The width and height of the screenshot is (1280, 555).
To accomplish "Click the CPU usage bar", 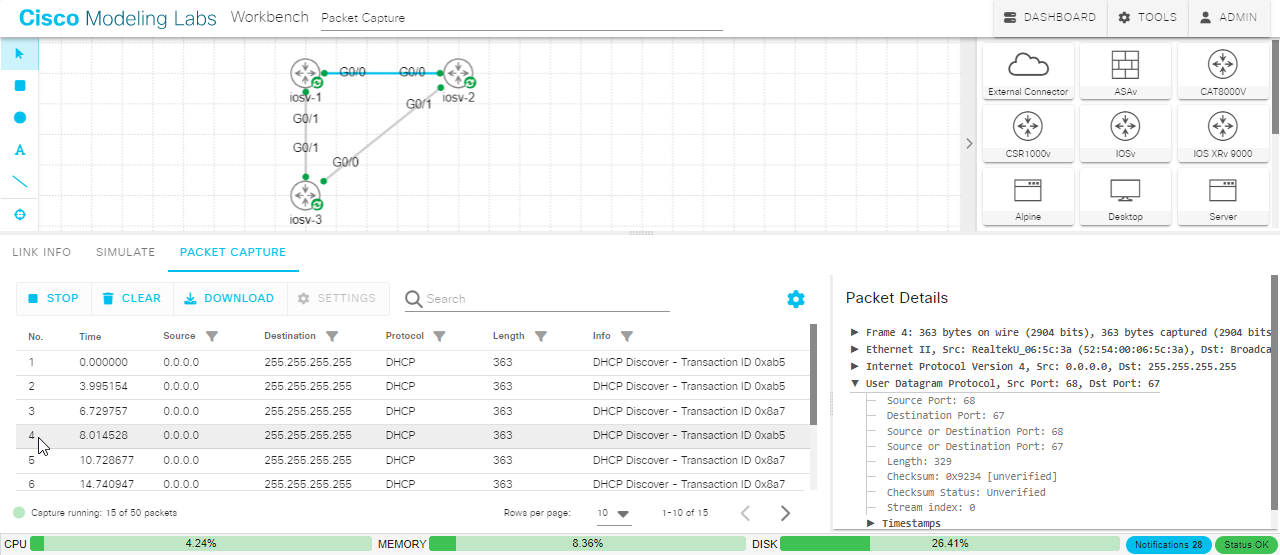I will (x=201, y=544).
